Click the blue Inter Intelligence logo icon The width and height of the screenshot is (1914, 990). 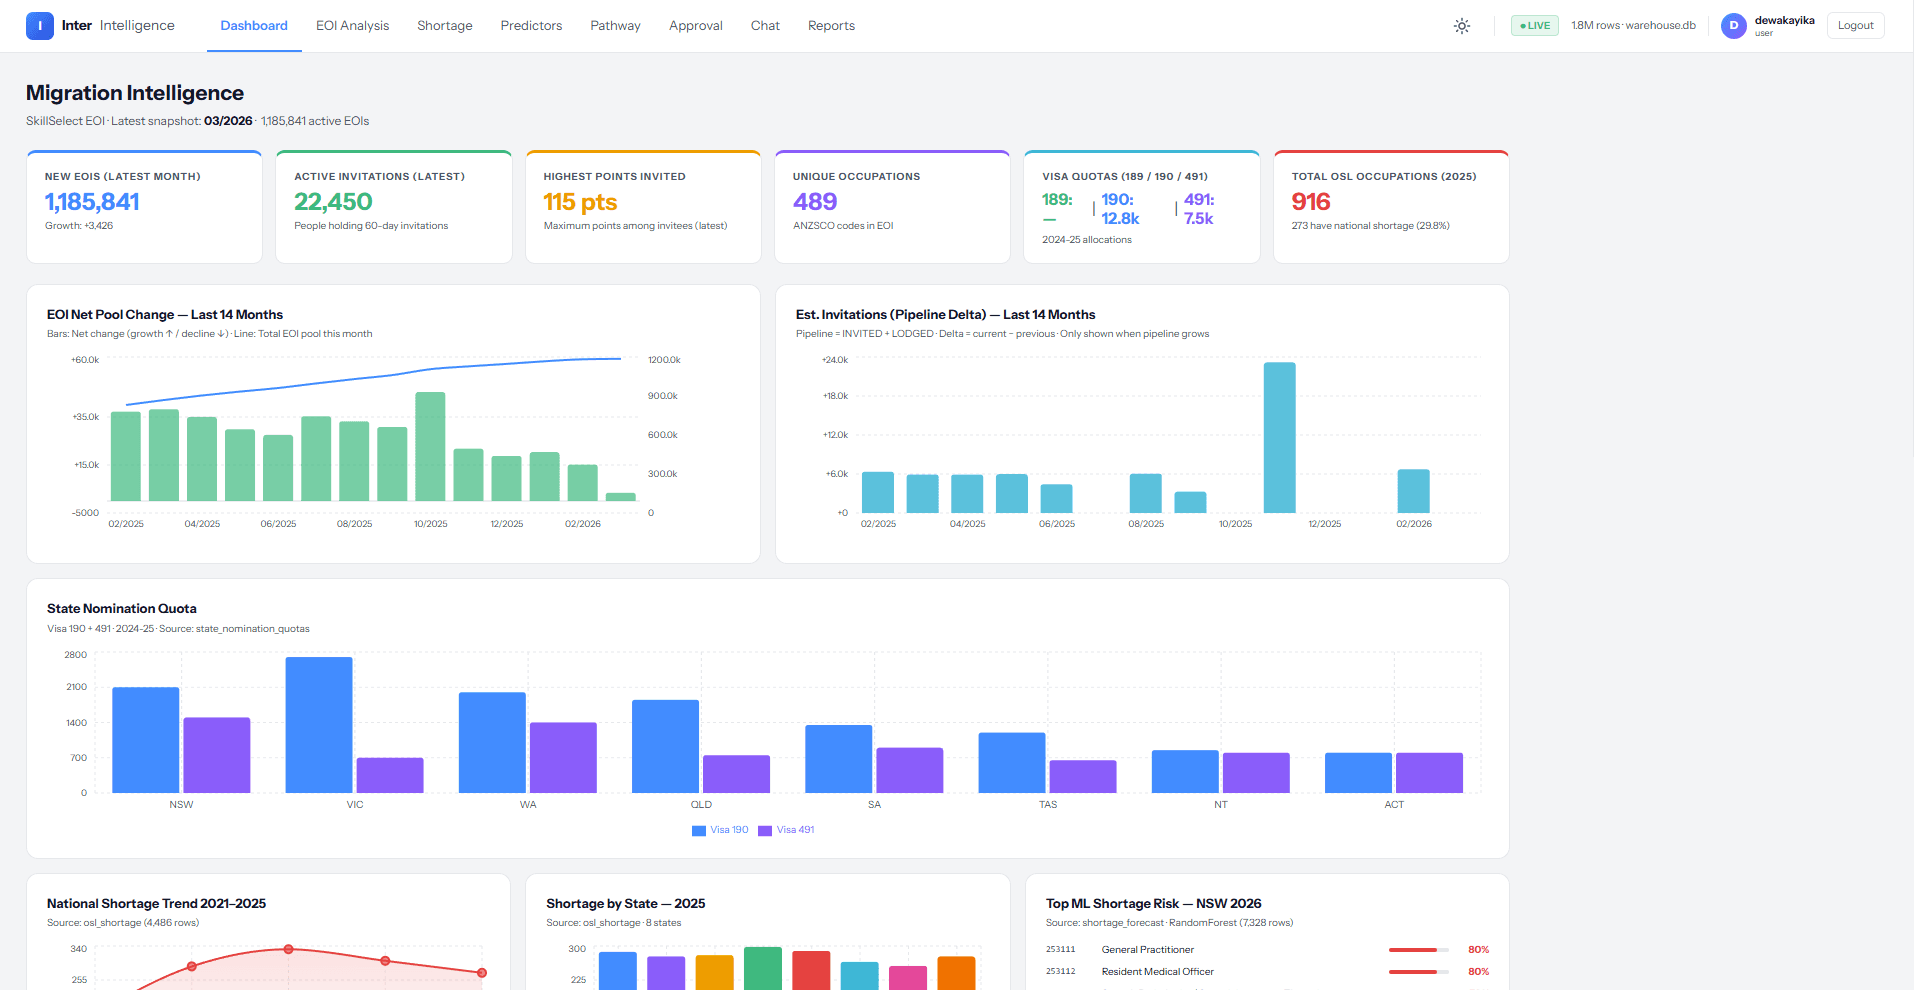[40, 26]
